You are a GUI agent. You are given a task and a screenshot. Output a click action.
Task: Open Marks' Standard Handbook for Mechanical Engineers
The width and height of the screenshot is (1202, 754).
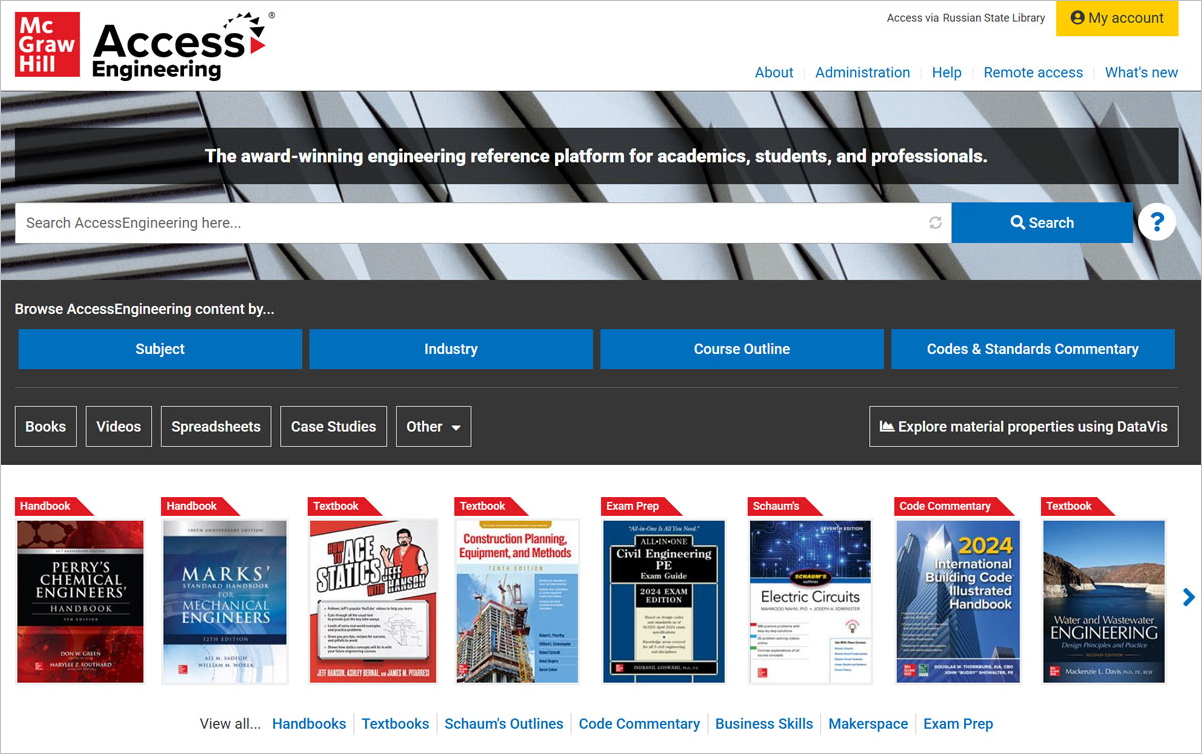click(225, 601)
